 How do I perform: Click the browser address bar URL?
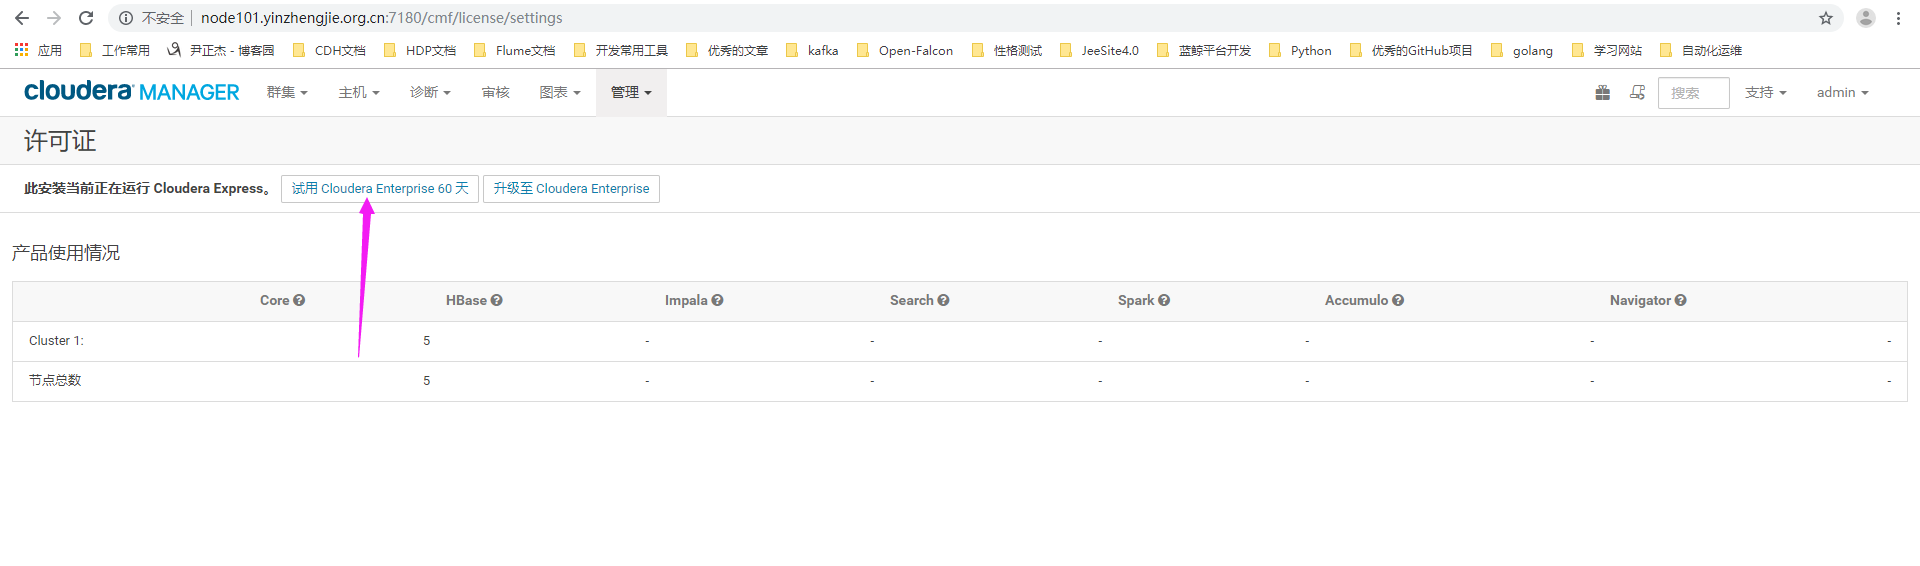click(381, 18)
